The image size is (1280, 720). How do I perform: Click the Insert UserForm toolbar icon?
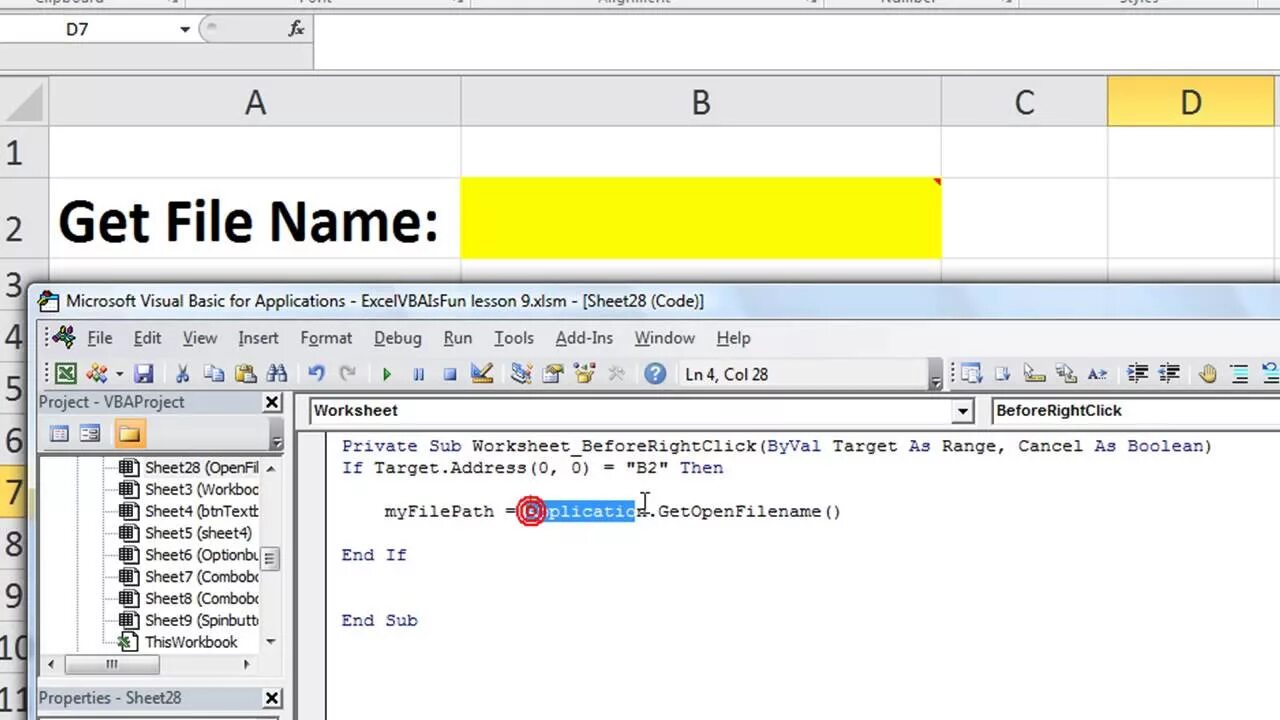click(x=97, y=374)
